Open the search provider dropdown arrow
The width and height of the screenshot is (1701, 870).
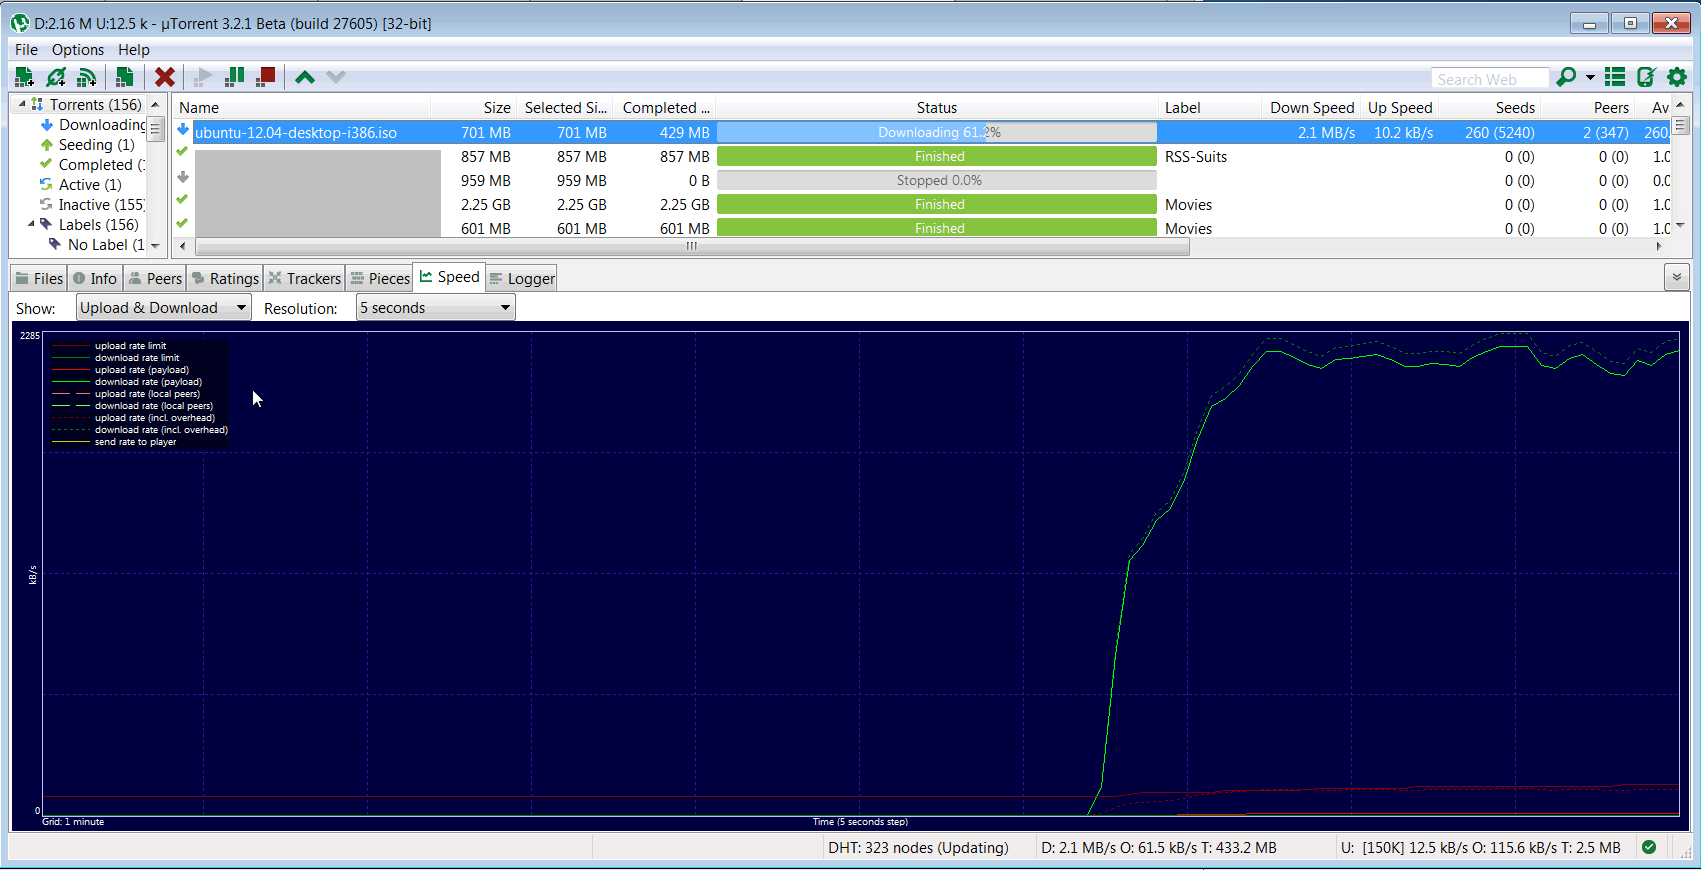point(1590,77)
